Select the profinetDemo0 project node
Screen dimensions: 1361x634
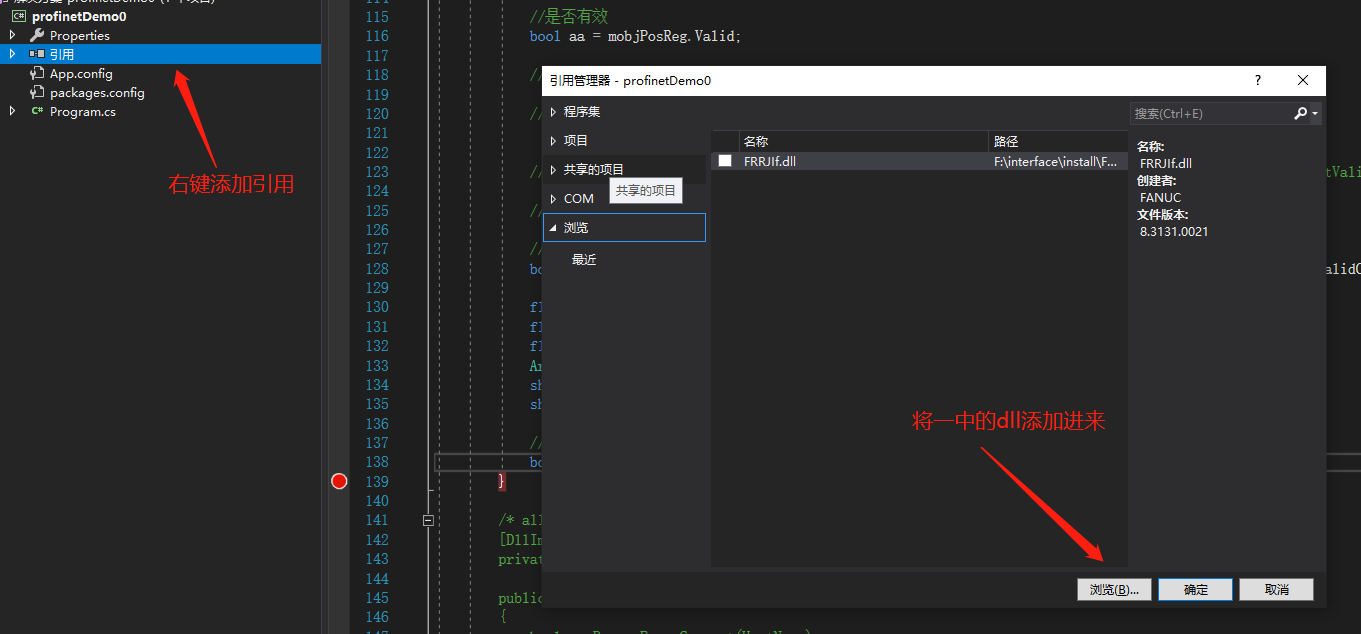pos(79,17)
